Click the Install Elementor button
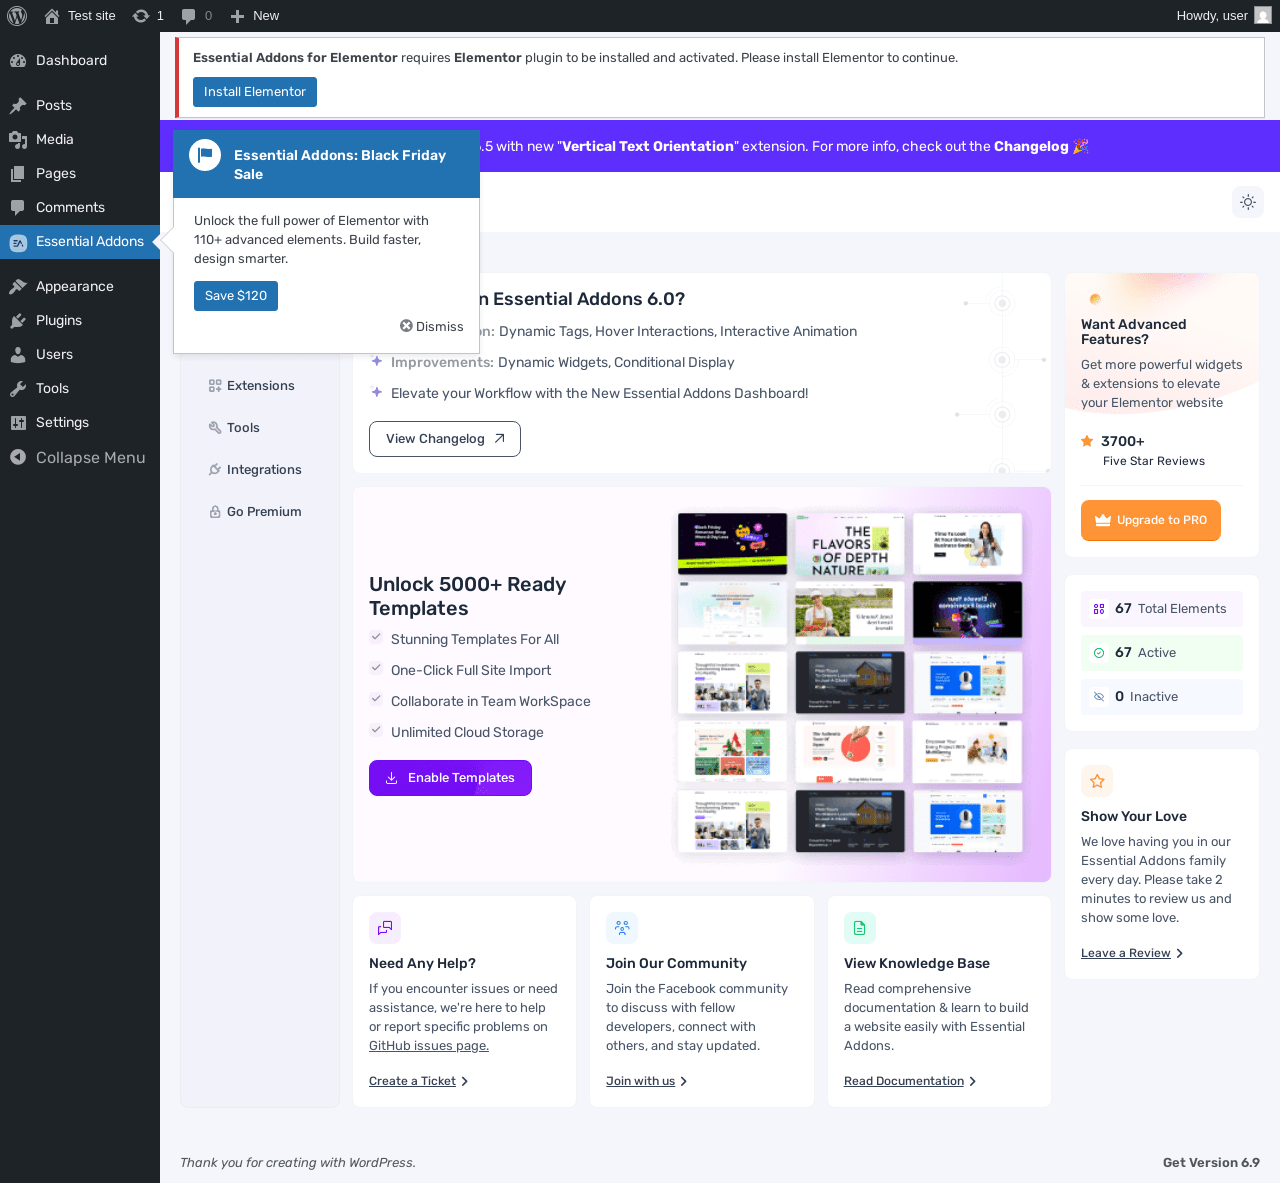 click(x=255, y=92)
